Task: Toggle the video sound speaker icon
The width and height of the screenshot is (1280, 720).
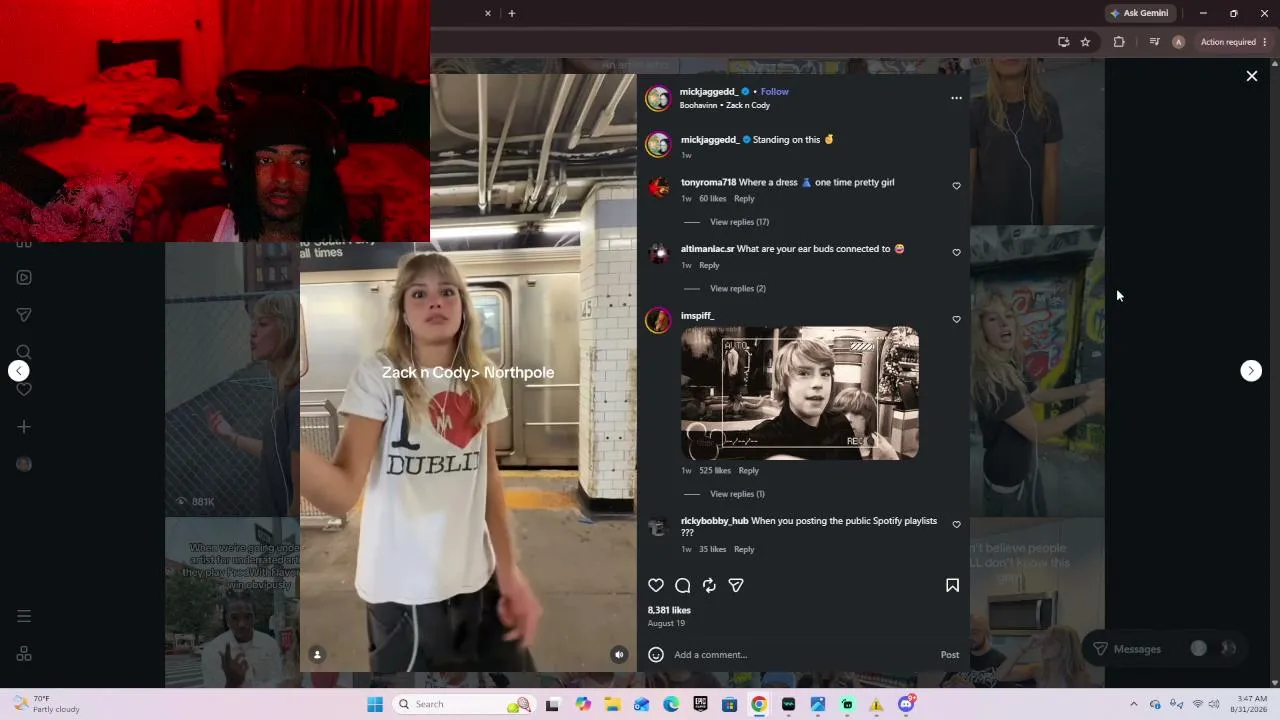Action: (619, 655)
